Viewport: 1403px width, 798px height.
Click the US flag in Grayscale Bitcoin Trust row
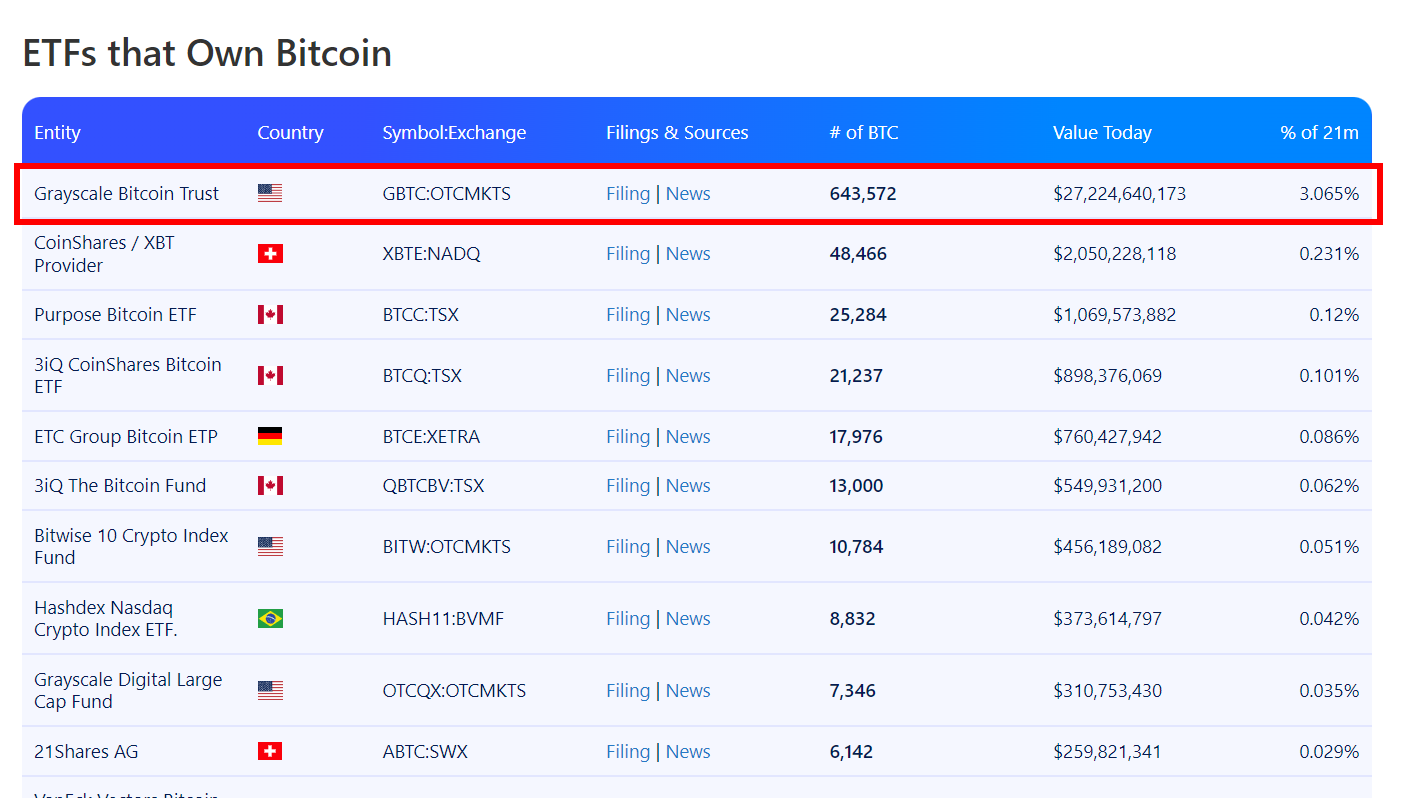pyautogui.click(x=270, y=193)
